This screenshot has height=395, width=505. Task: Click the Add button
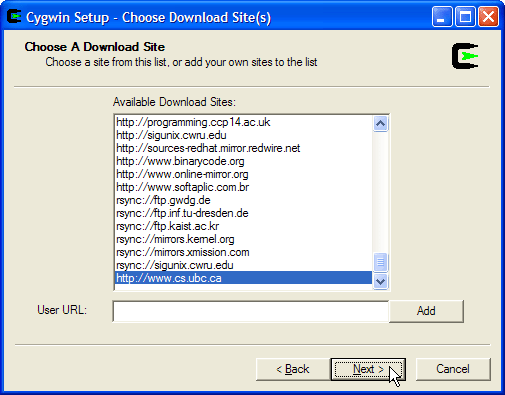(426, 311)
